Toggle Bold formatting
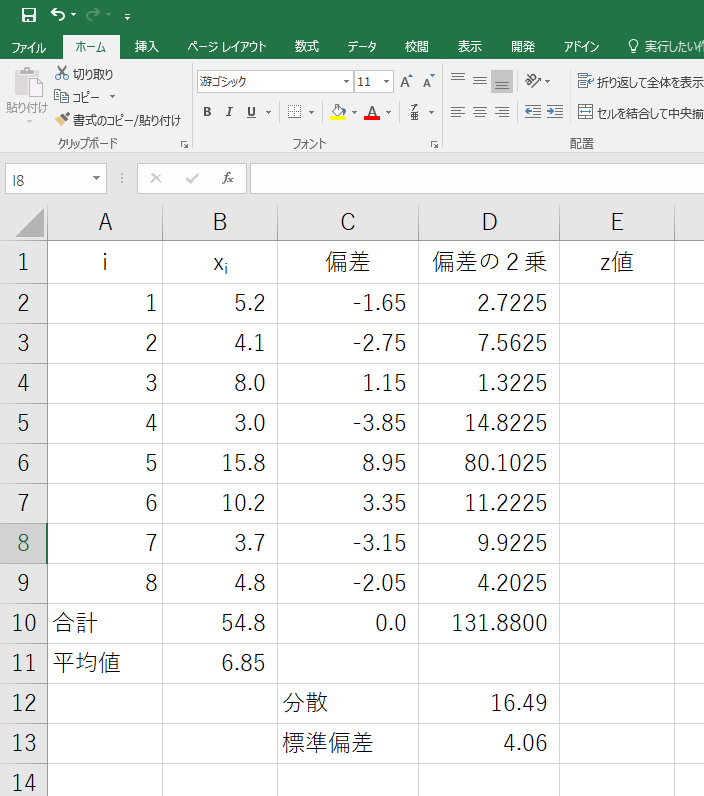This screenshot has height=796, width=704. click(207, 112)
